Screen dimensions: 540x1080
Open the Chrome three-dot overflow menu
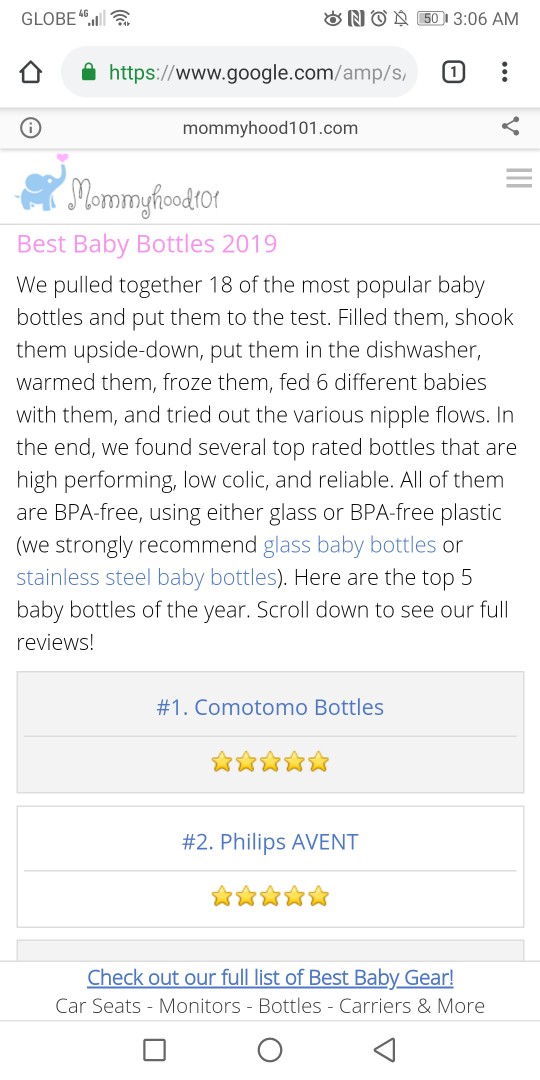tap(505, 72)
